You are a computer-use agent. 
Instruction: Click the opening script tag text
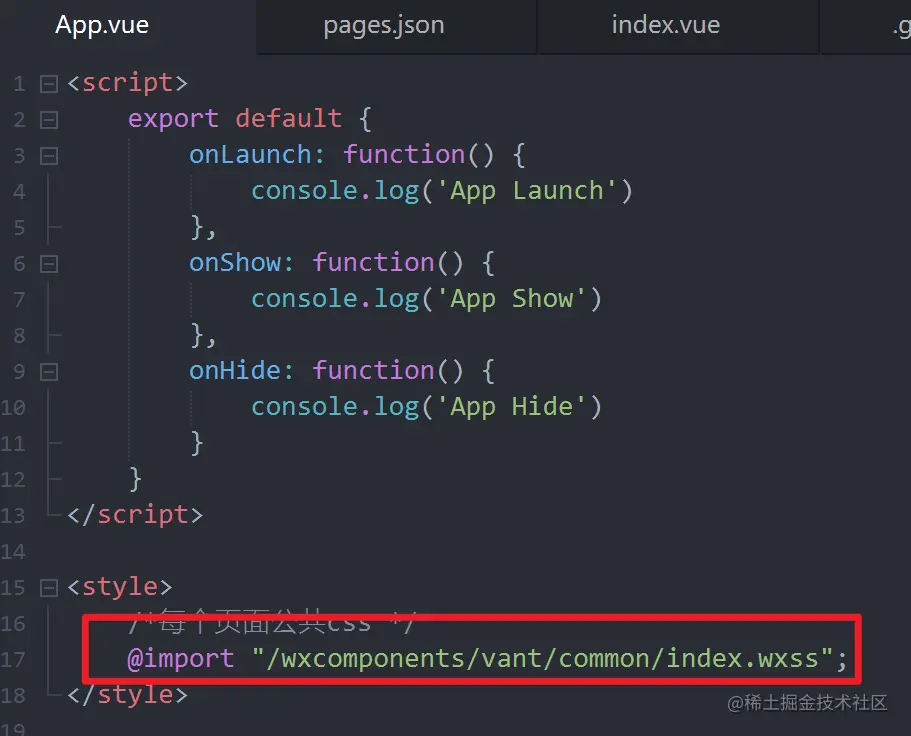pyautogui.click(x=127, y=83)
